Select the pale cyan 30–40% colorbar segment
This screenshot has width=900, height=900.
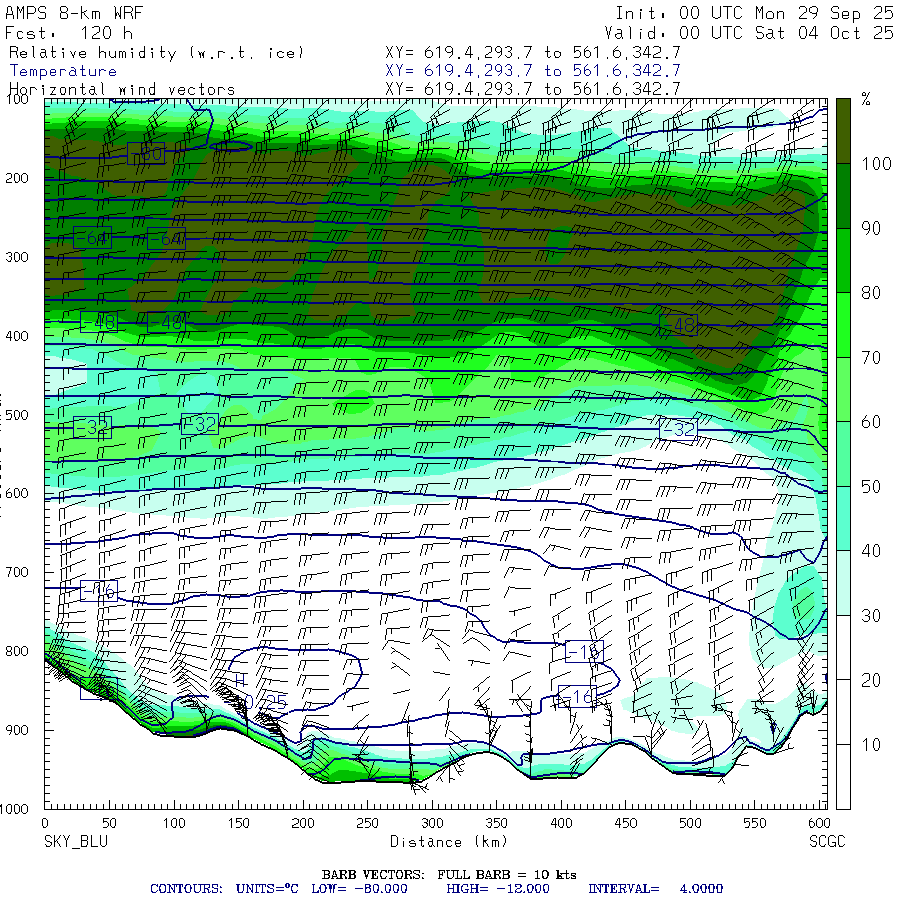pyautogui.click(x=843, y=583)
